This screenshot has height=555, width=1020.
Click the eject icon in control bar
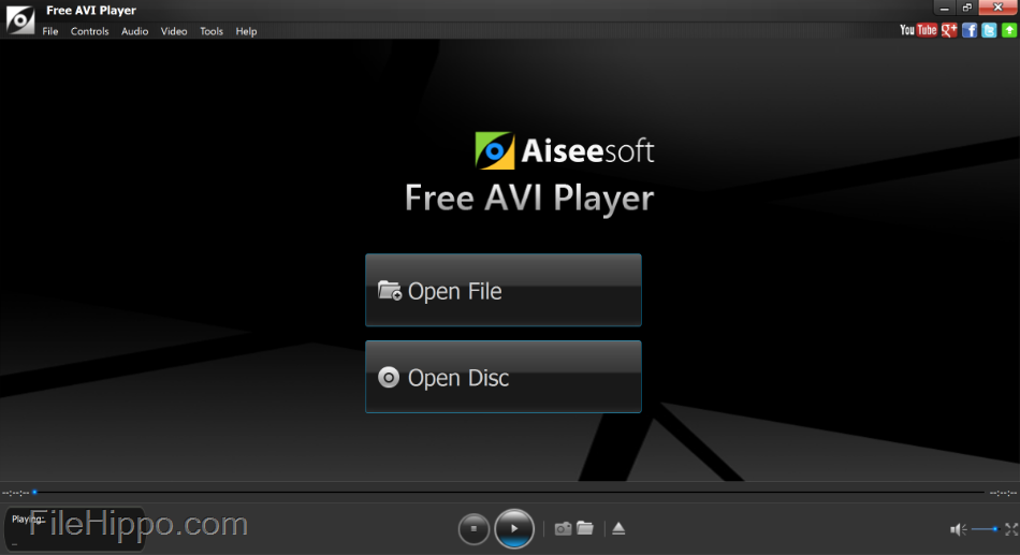(x=619, y=528)
